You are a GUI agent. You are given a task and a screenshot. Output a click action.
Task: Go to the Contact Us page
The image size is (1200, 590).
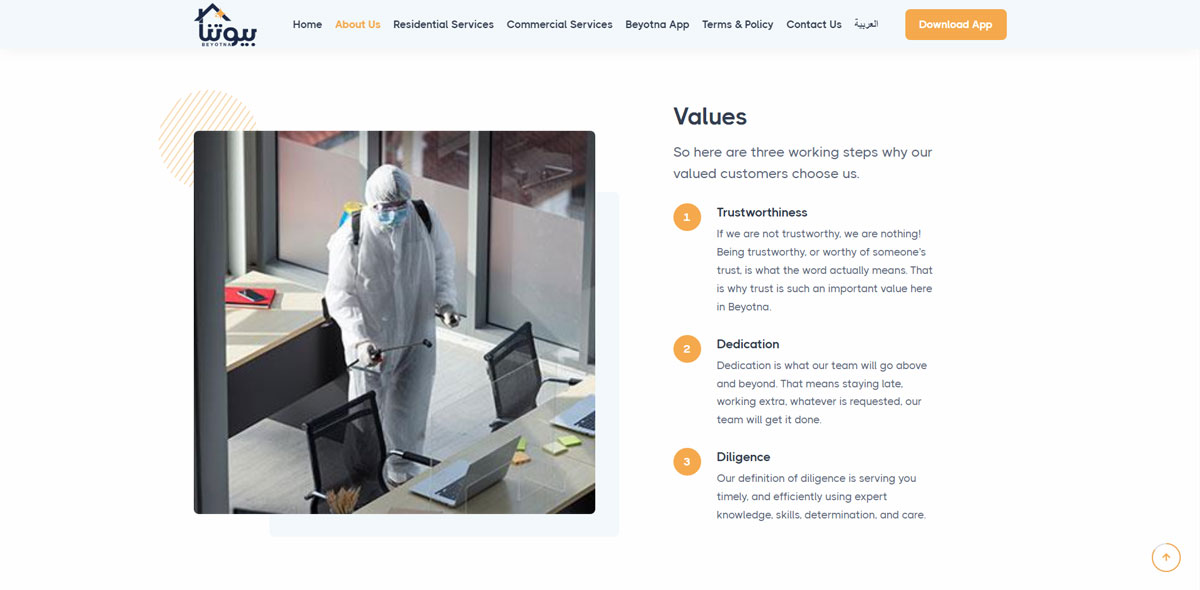pos(813,25)
